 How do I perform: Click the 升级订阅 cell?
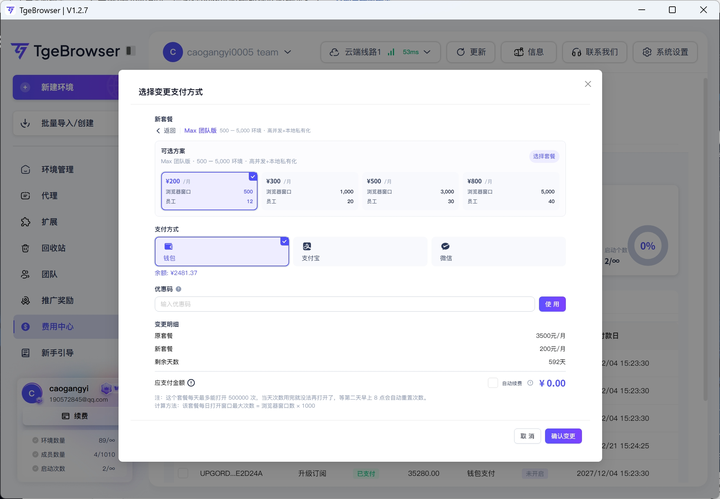[x=312, y=473]
